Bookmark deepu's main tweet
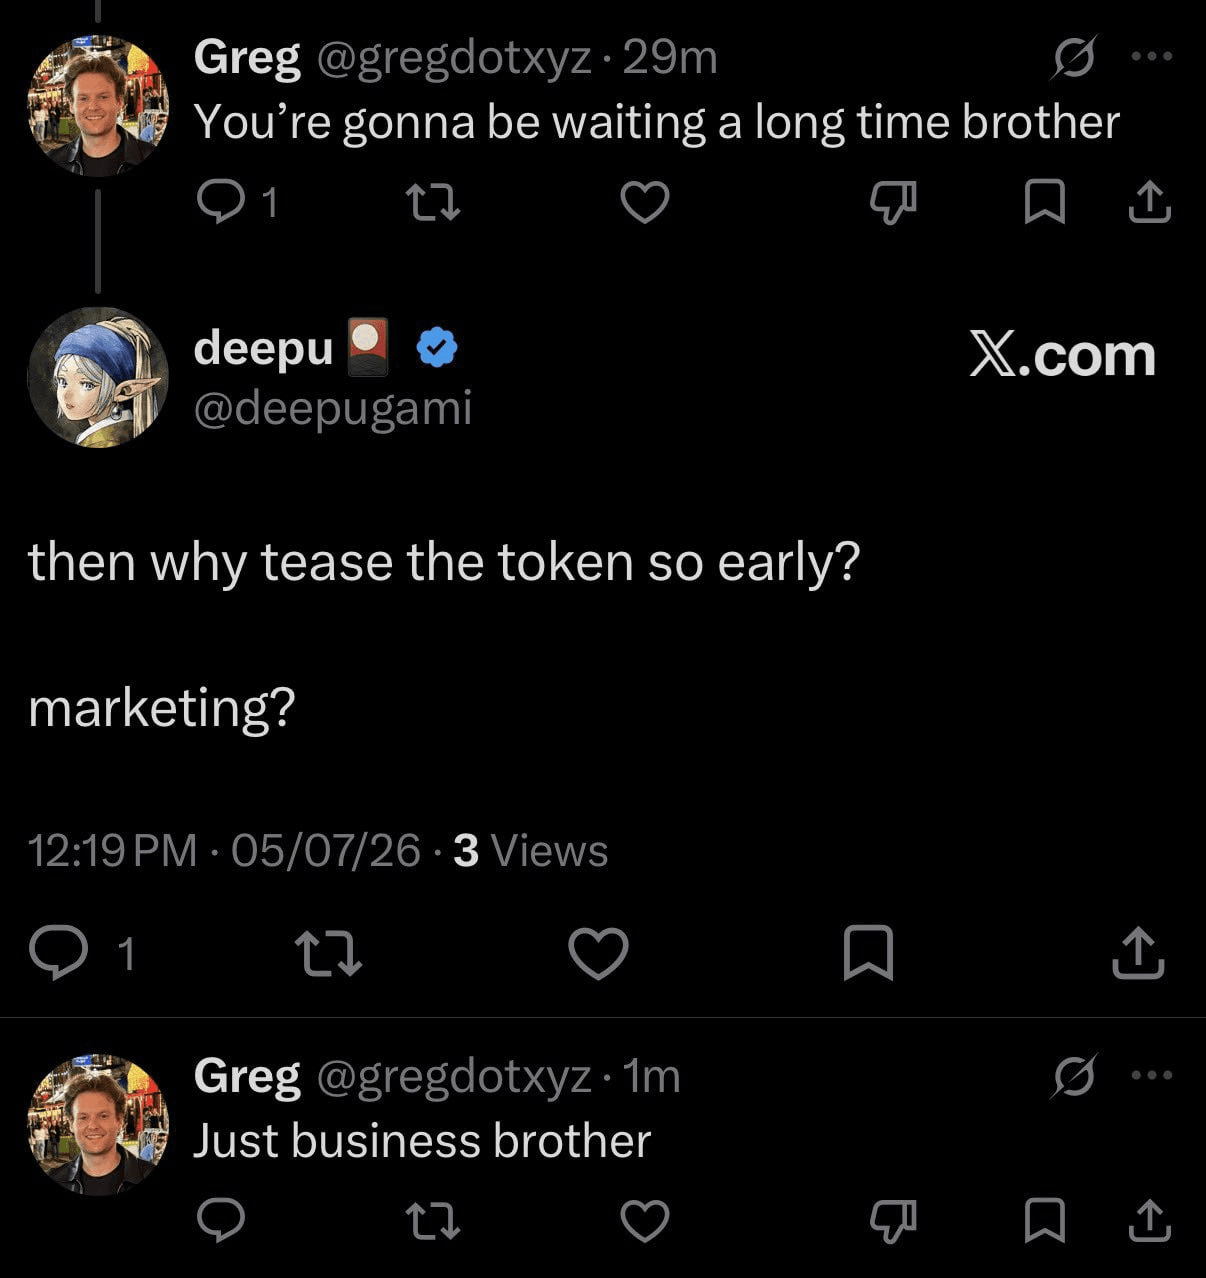 (x=868, y=952)
